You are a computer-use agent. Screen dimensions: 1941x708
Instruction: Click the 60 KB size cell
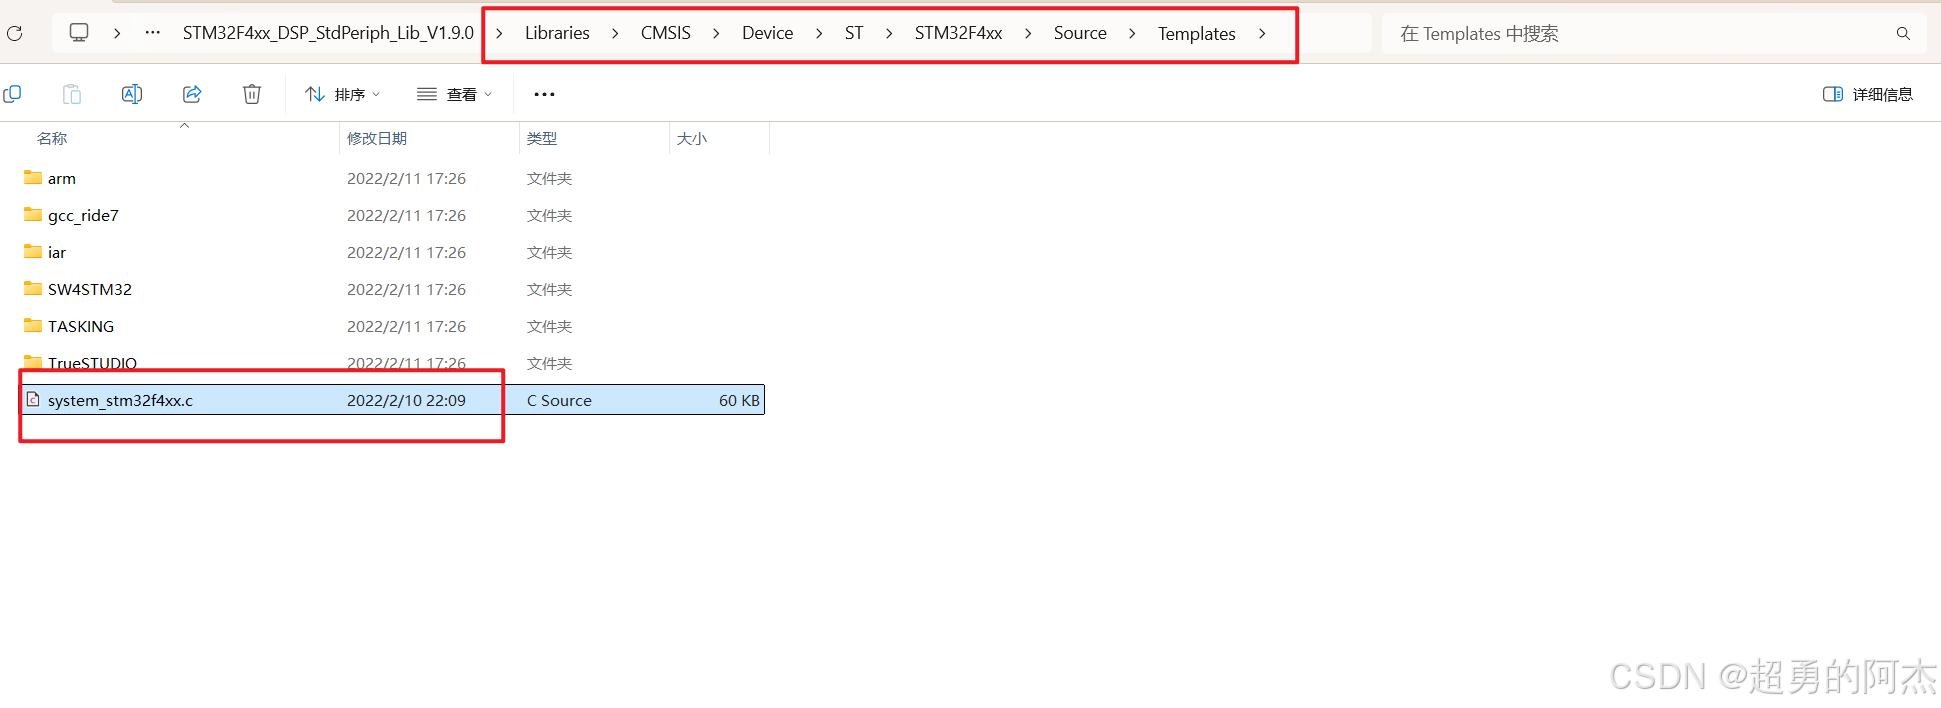pyautogui.click(x=739, y=400)
